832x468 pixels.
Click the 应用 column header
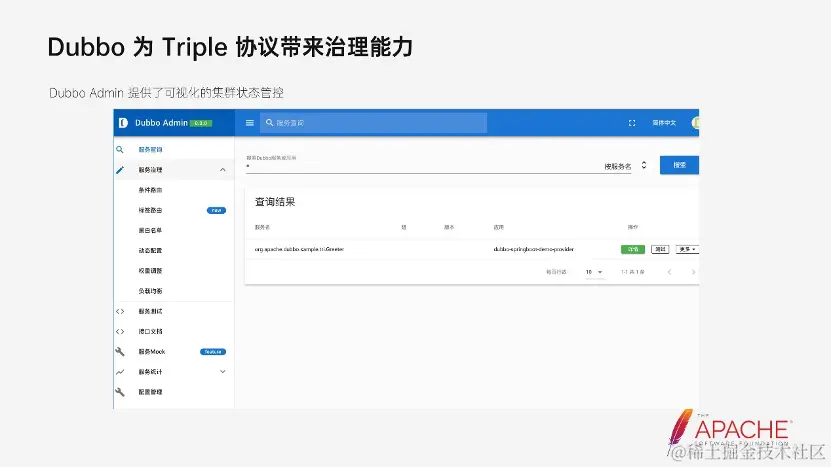(x=498, y=228)
